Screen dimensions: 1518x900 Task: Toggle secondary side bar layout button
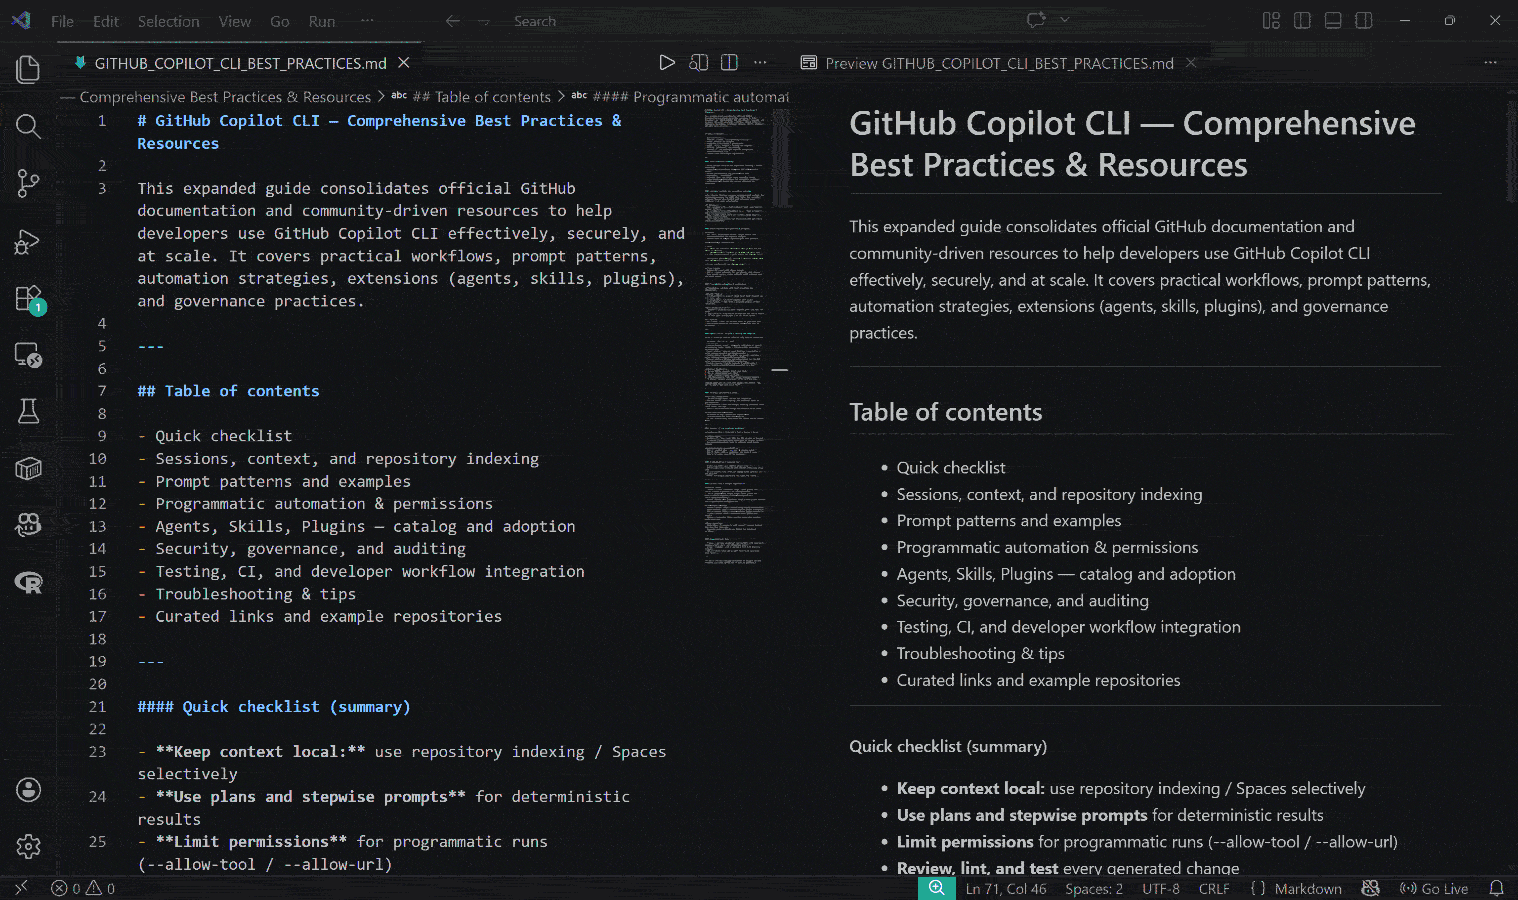[x=1363, y=20]
